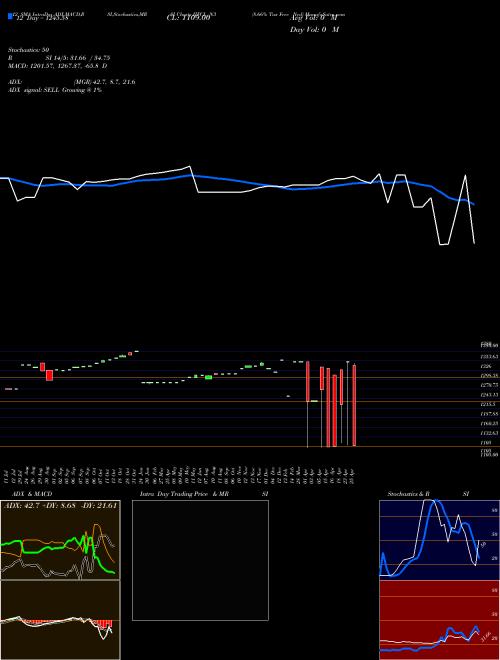The width and height of the screenshot is (500, 660).
Task: Click the empty Intra Day Trading Price box
Action: pos(200,560)
